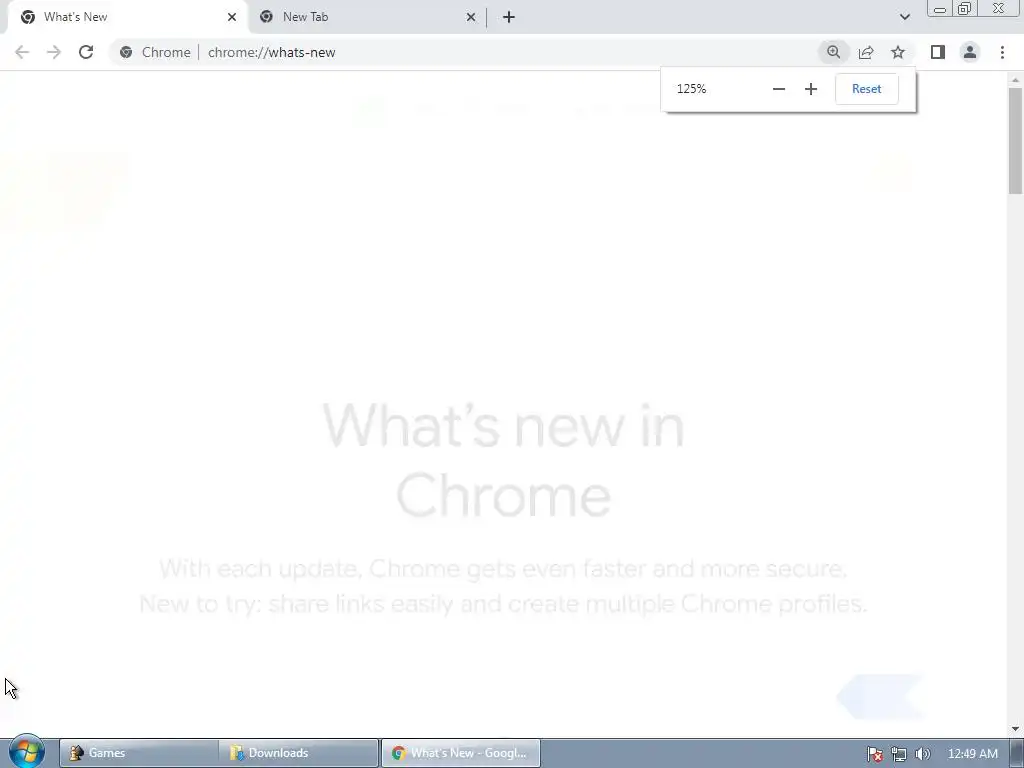The image size is (1024, 768).
Task: Go forward with the forward arrow
Action: 54,52
